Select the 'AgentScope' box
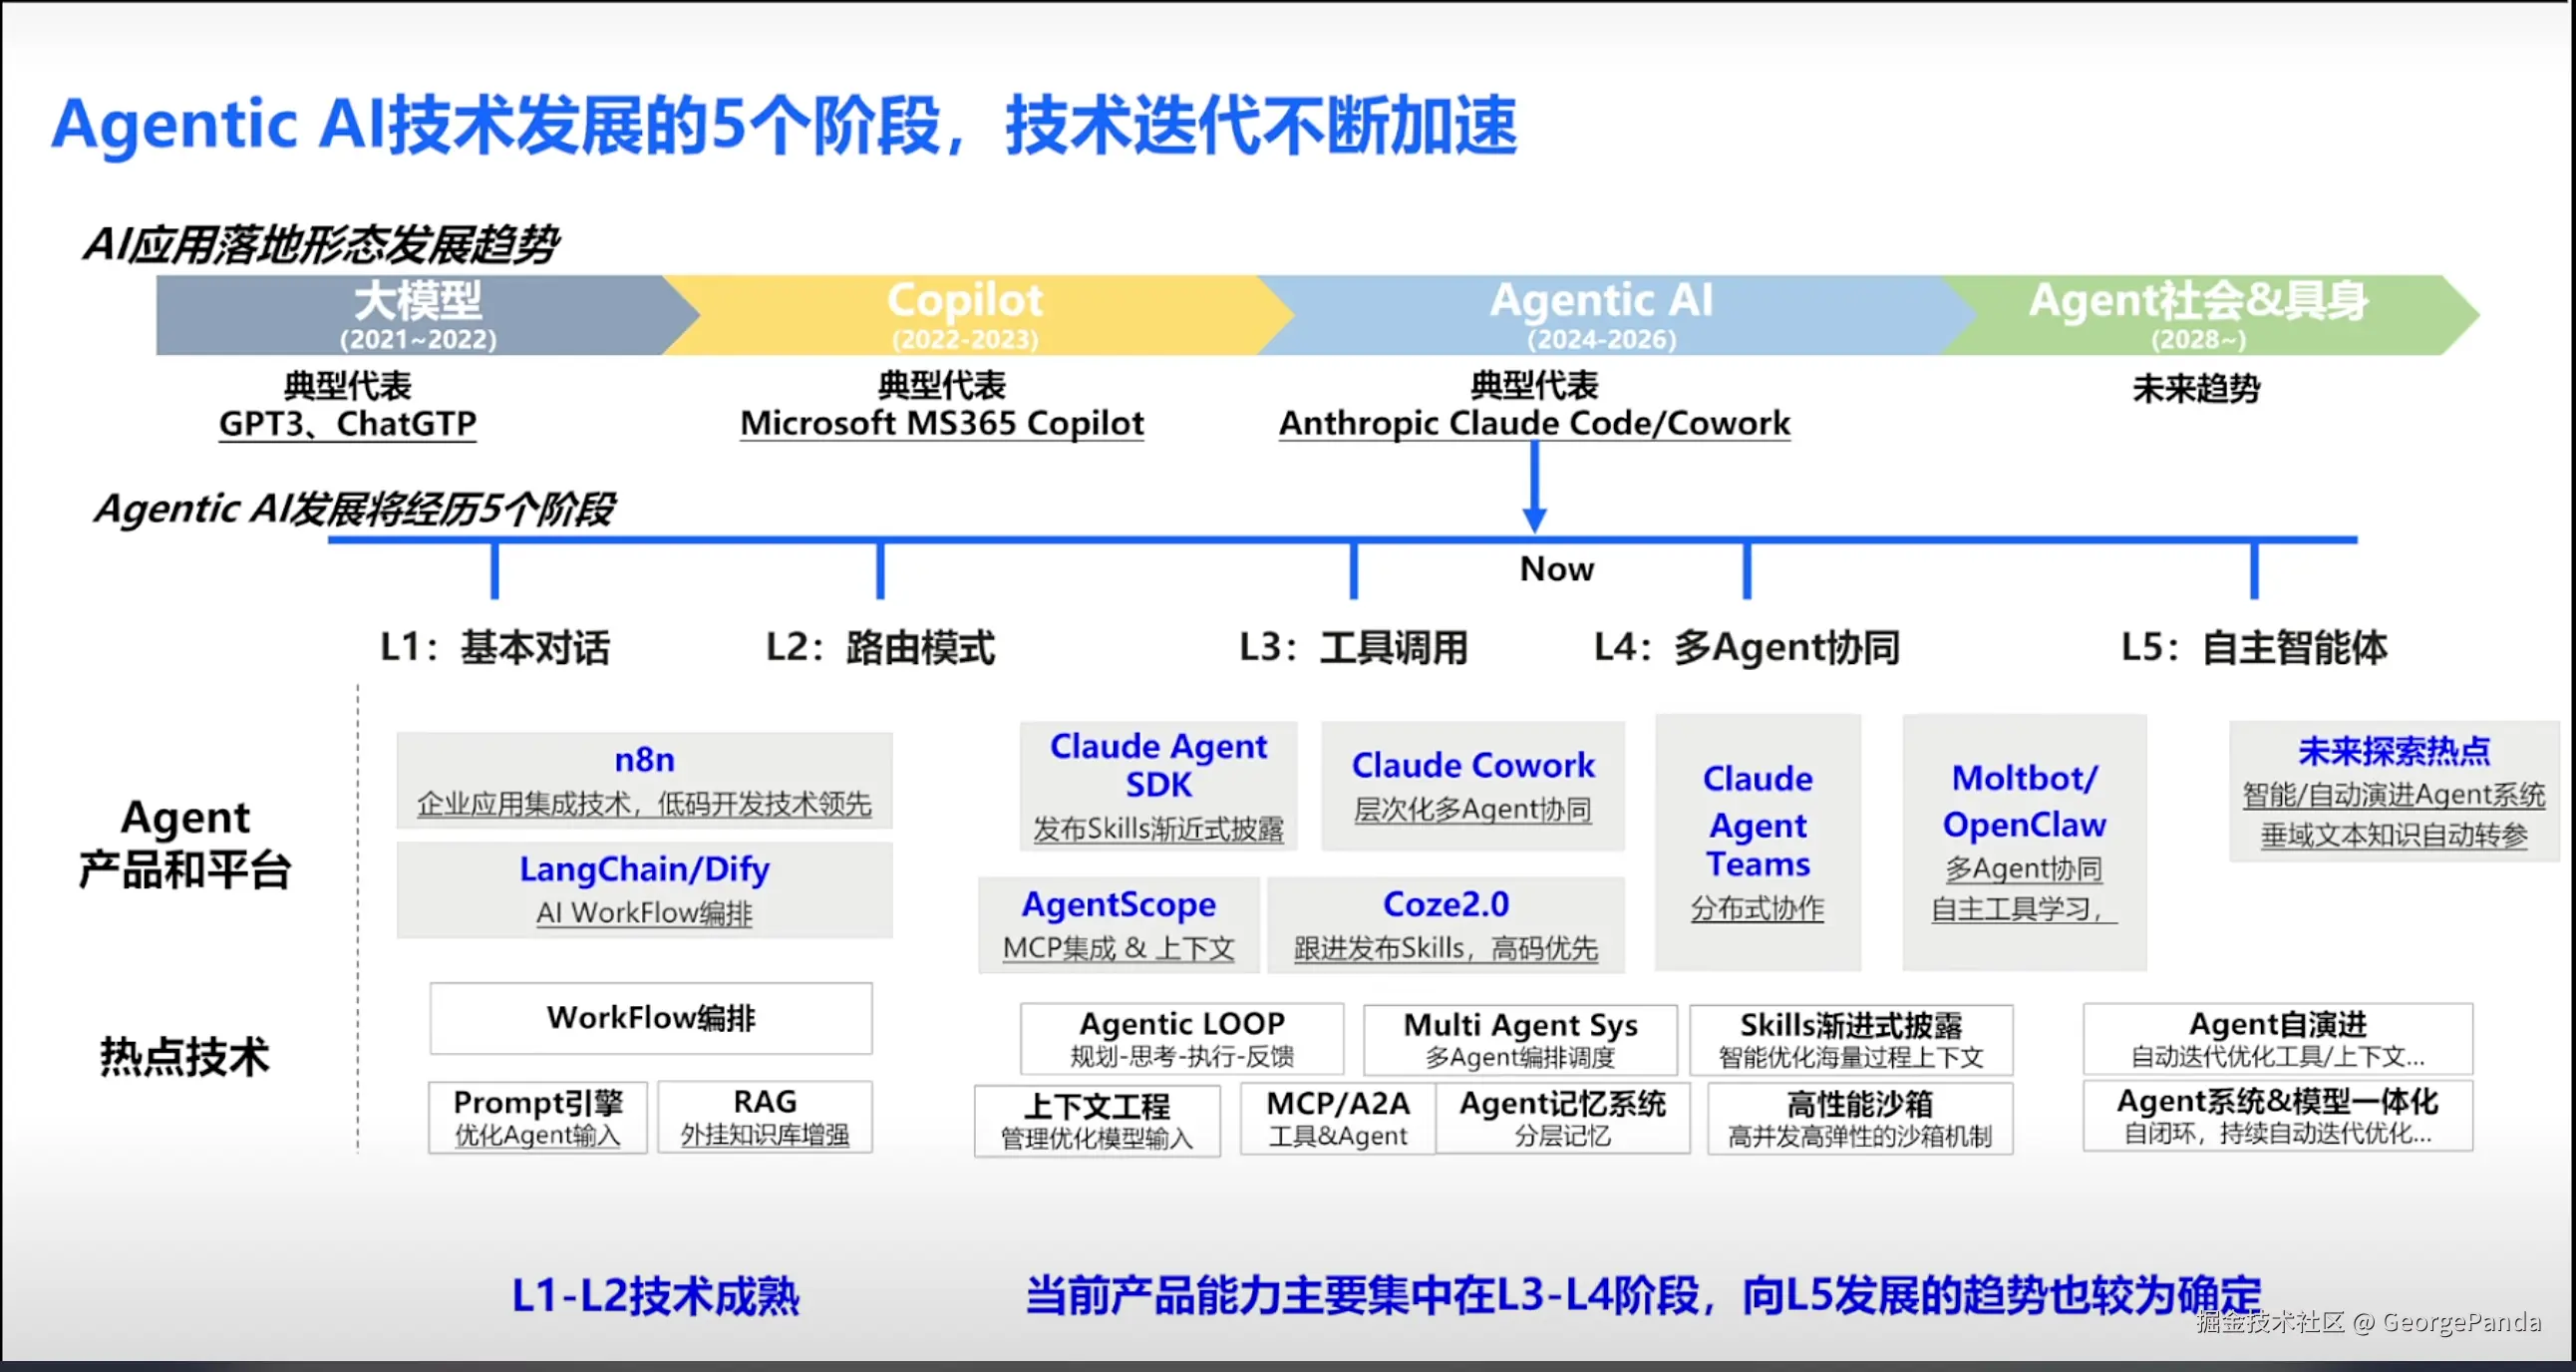The image size is (2576, 1372). coord(1118,925)
